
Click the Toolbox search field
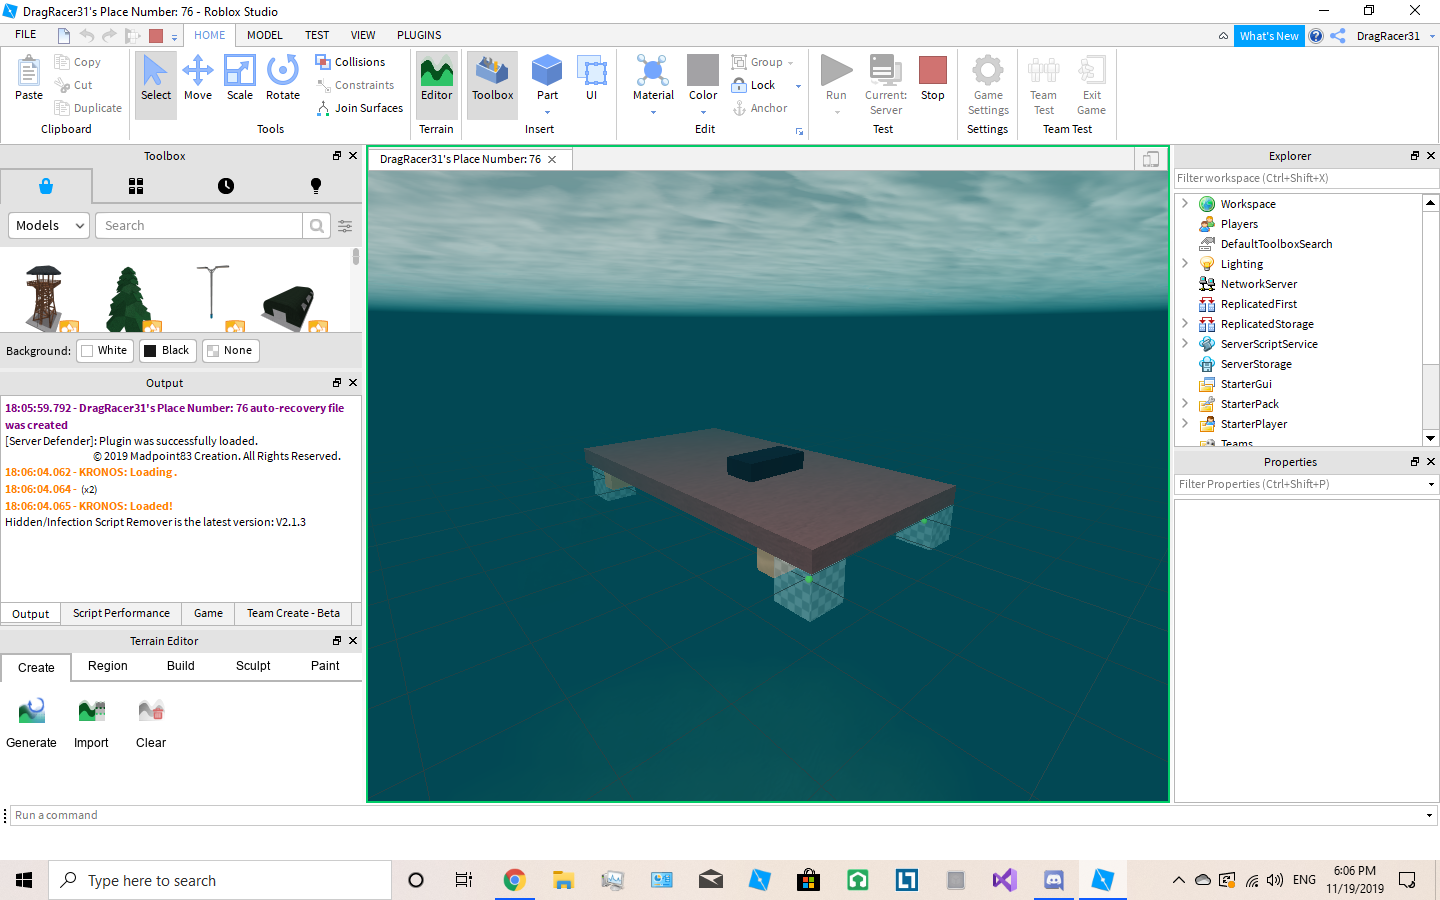(x=199, y=226)
